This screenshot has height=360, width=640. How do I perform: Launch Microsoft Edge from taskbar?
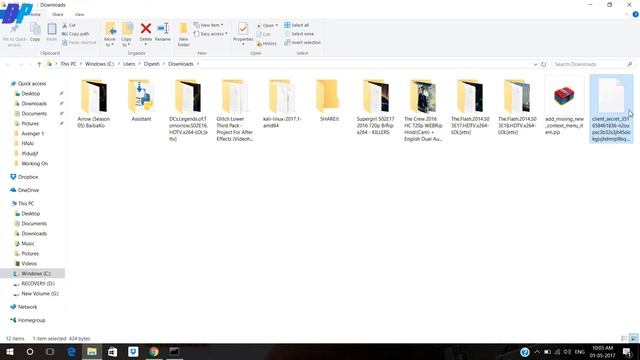tap(71, 351)
